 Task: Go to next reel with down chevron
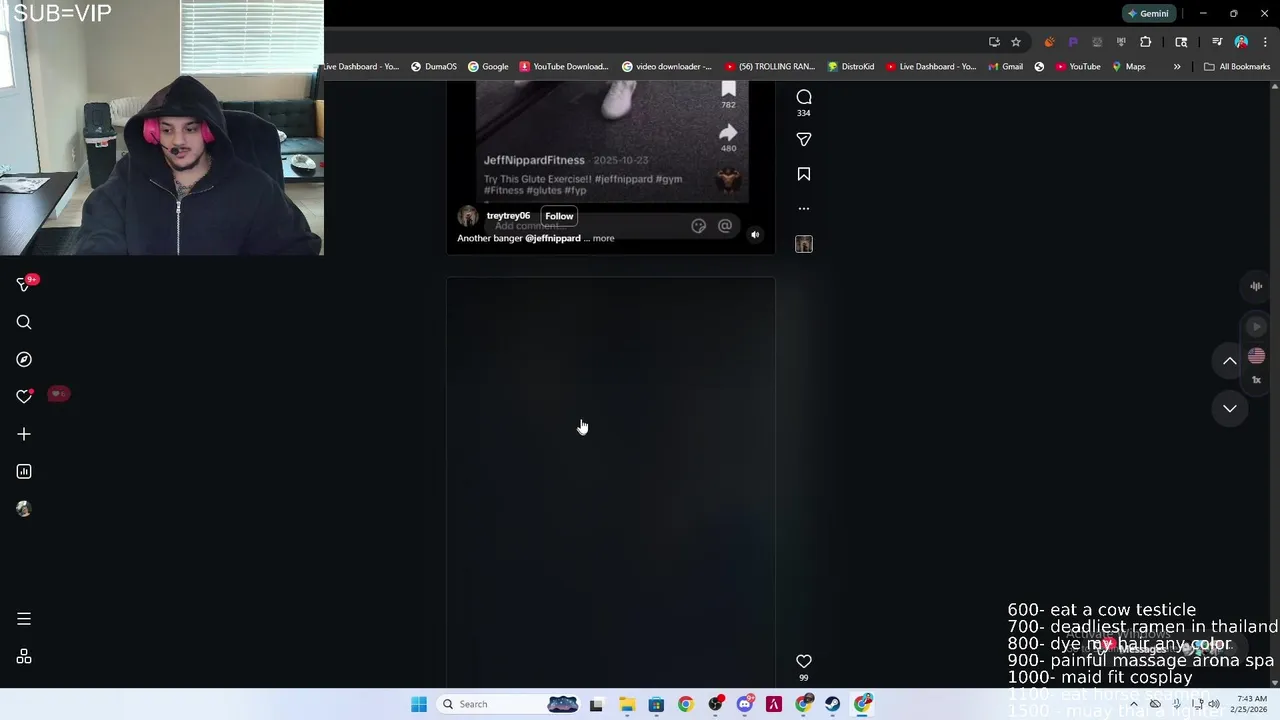[1230, 408]
